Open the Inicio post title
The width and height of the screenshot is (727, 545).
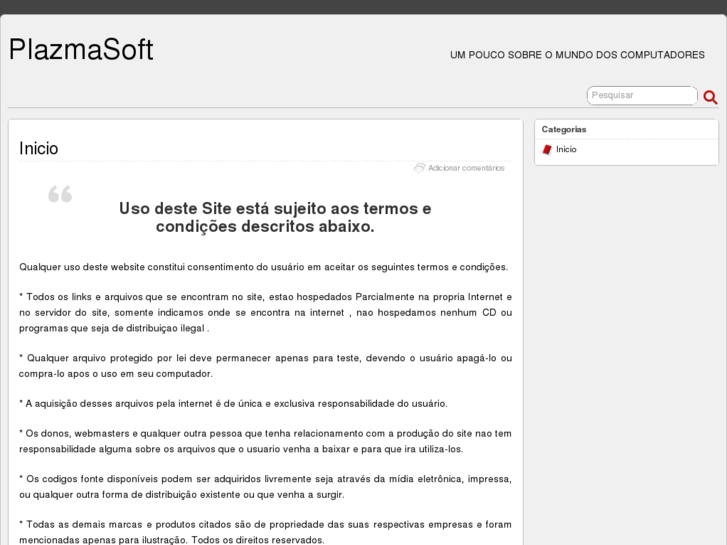(x=38, y=148)
